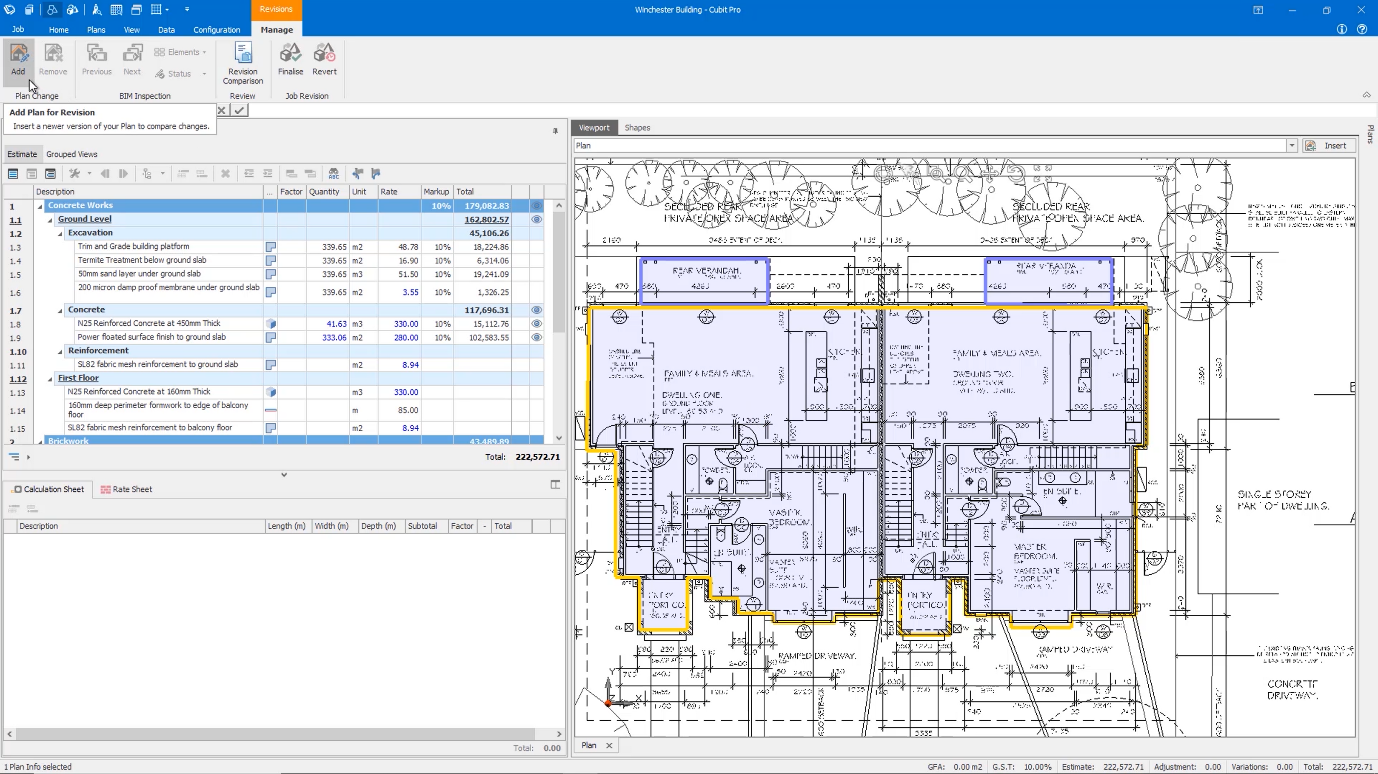Click Add in the Plan Change group
Viewport: 1378px width, 774px height.
pos(18,60)
